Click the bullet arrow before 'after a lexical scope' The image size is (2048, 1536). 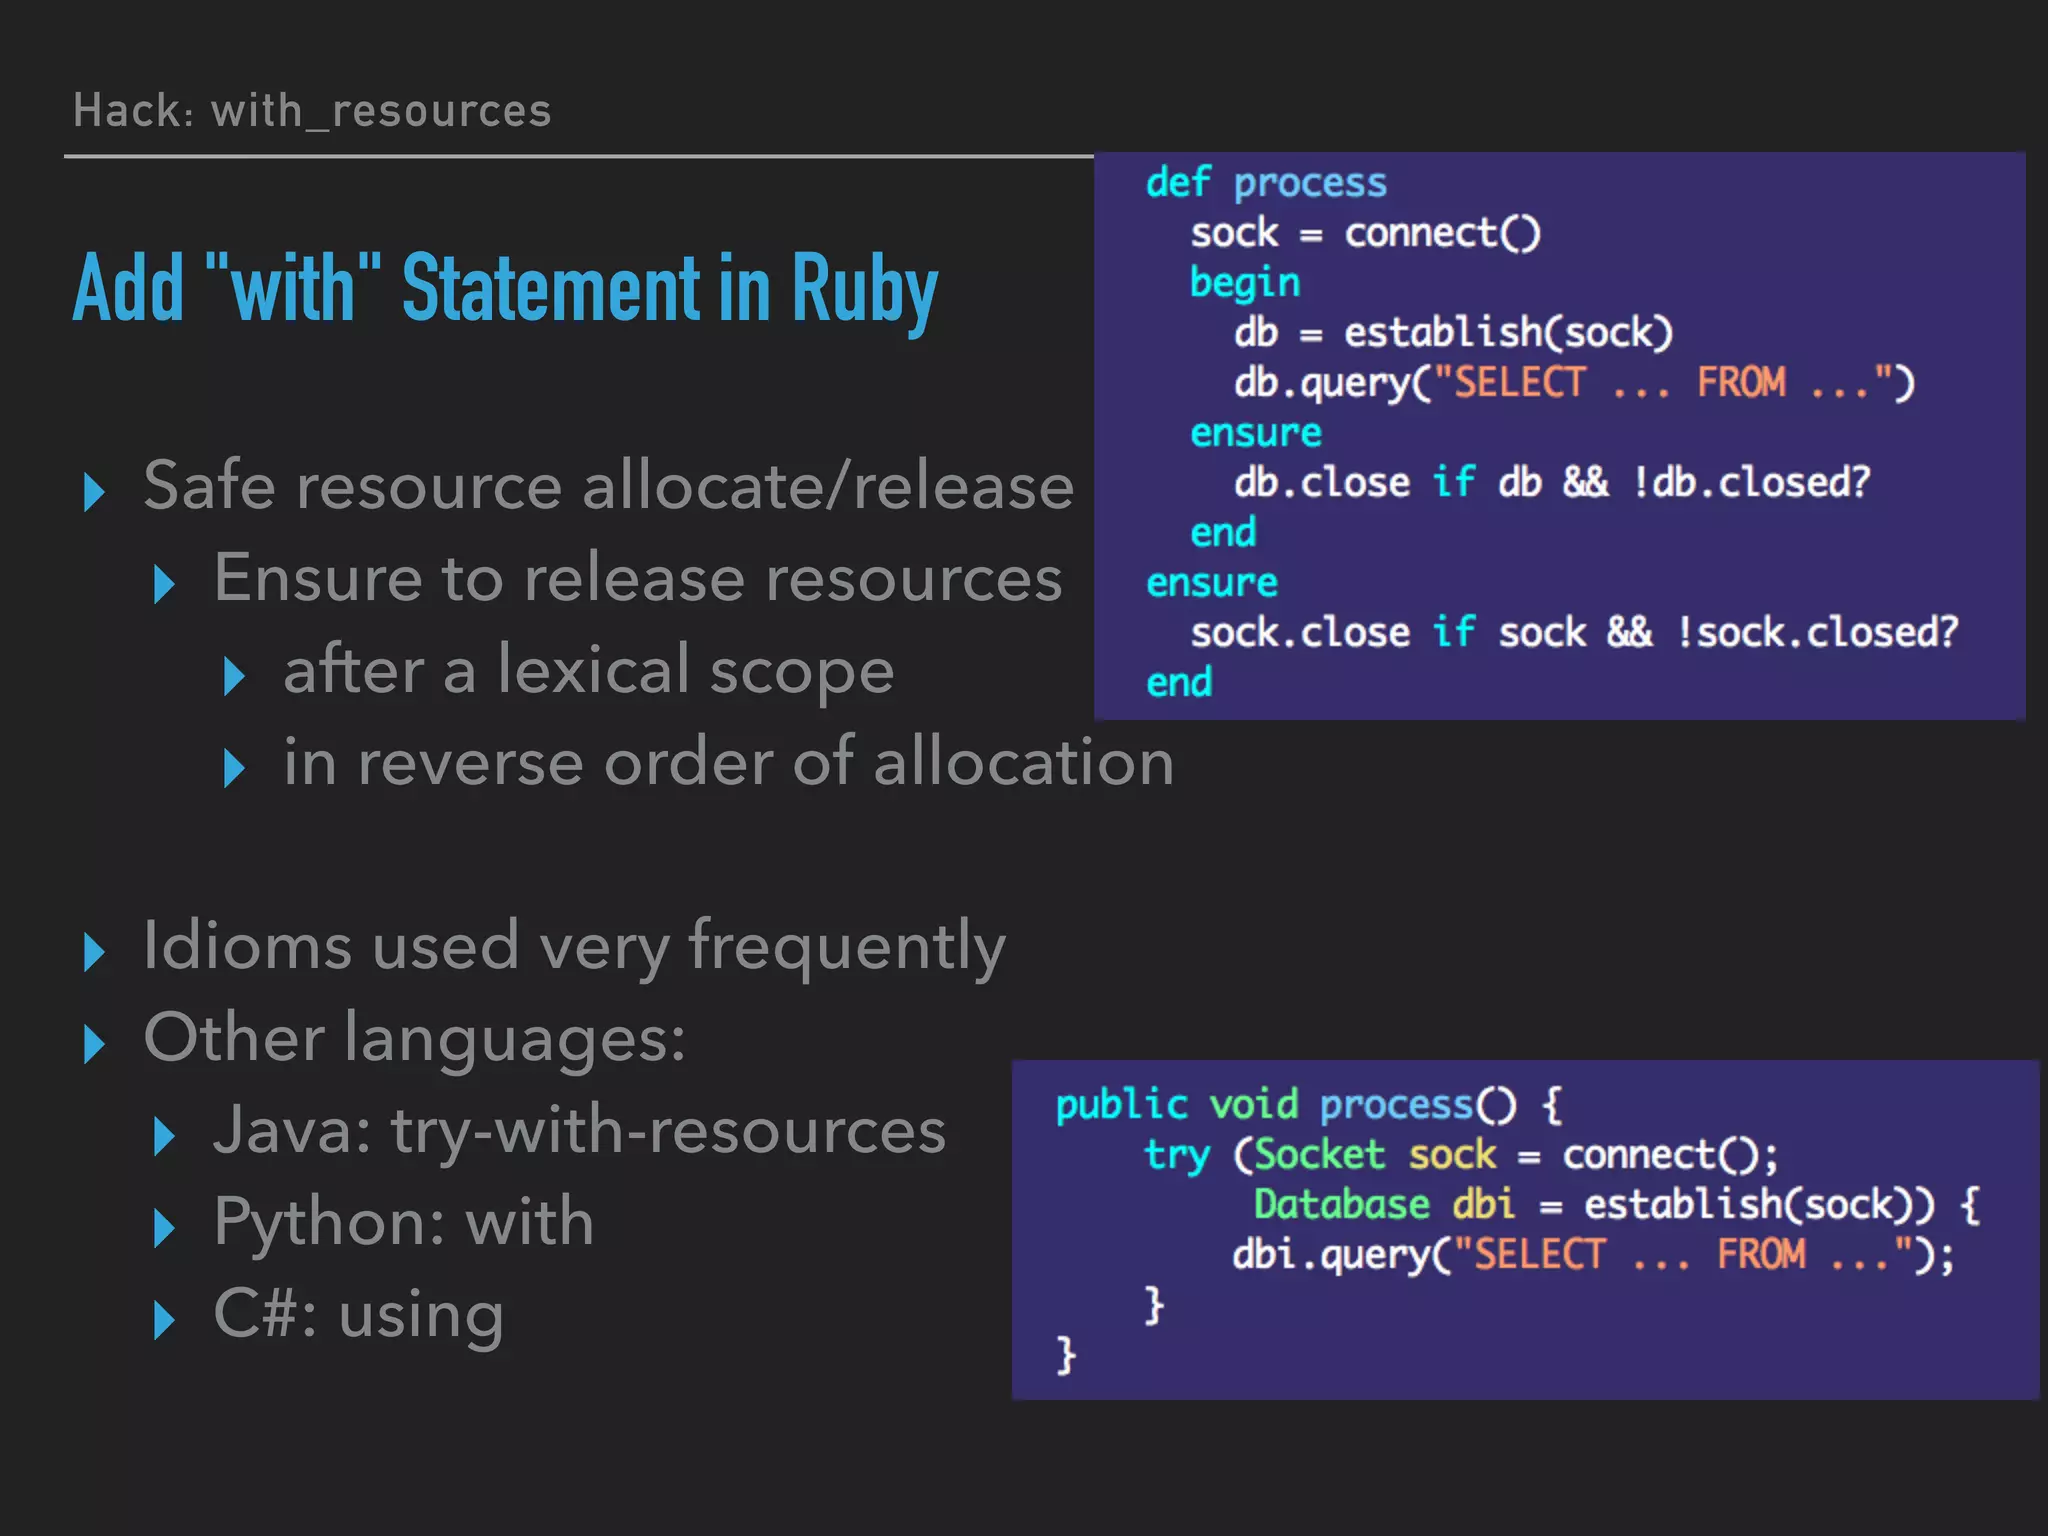235,676
